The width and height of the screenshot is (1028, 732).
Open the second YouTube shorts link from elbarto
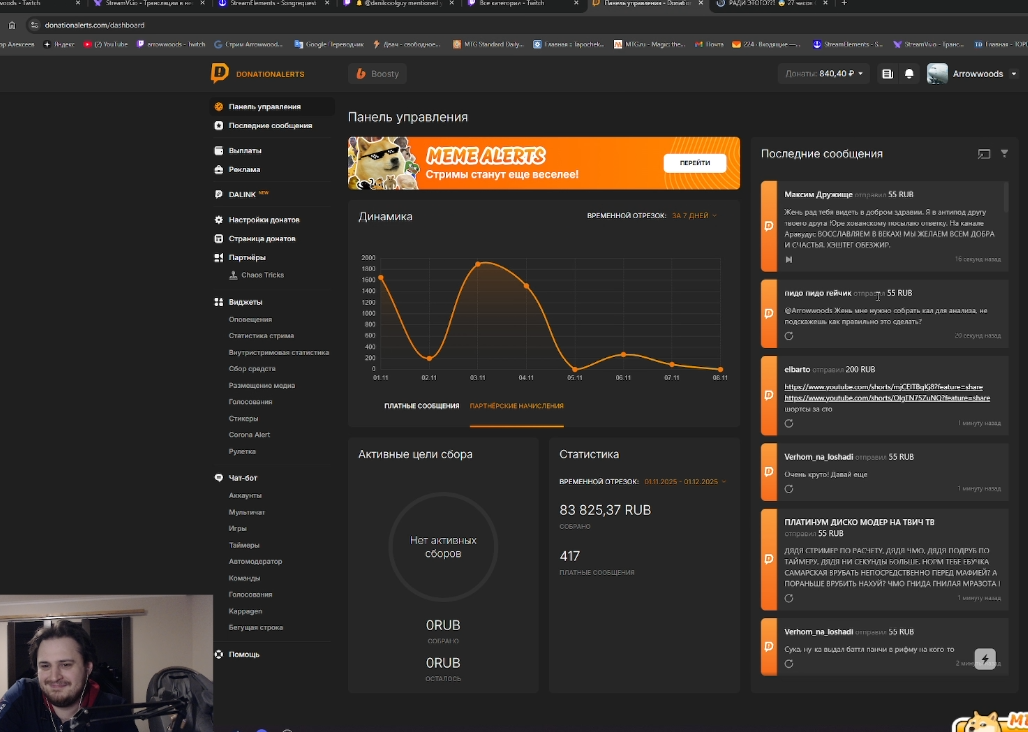(x=886, y=398)
